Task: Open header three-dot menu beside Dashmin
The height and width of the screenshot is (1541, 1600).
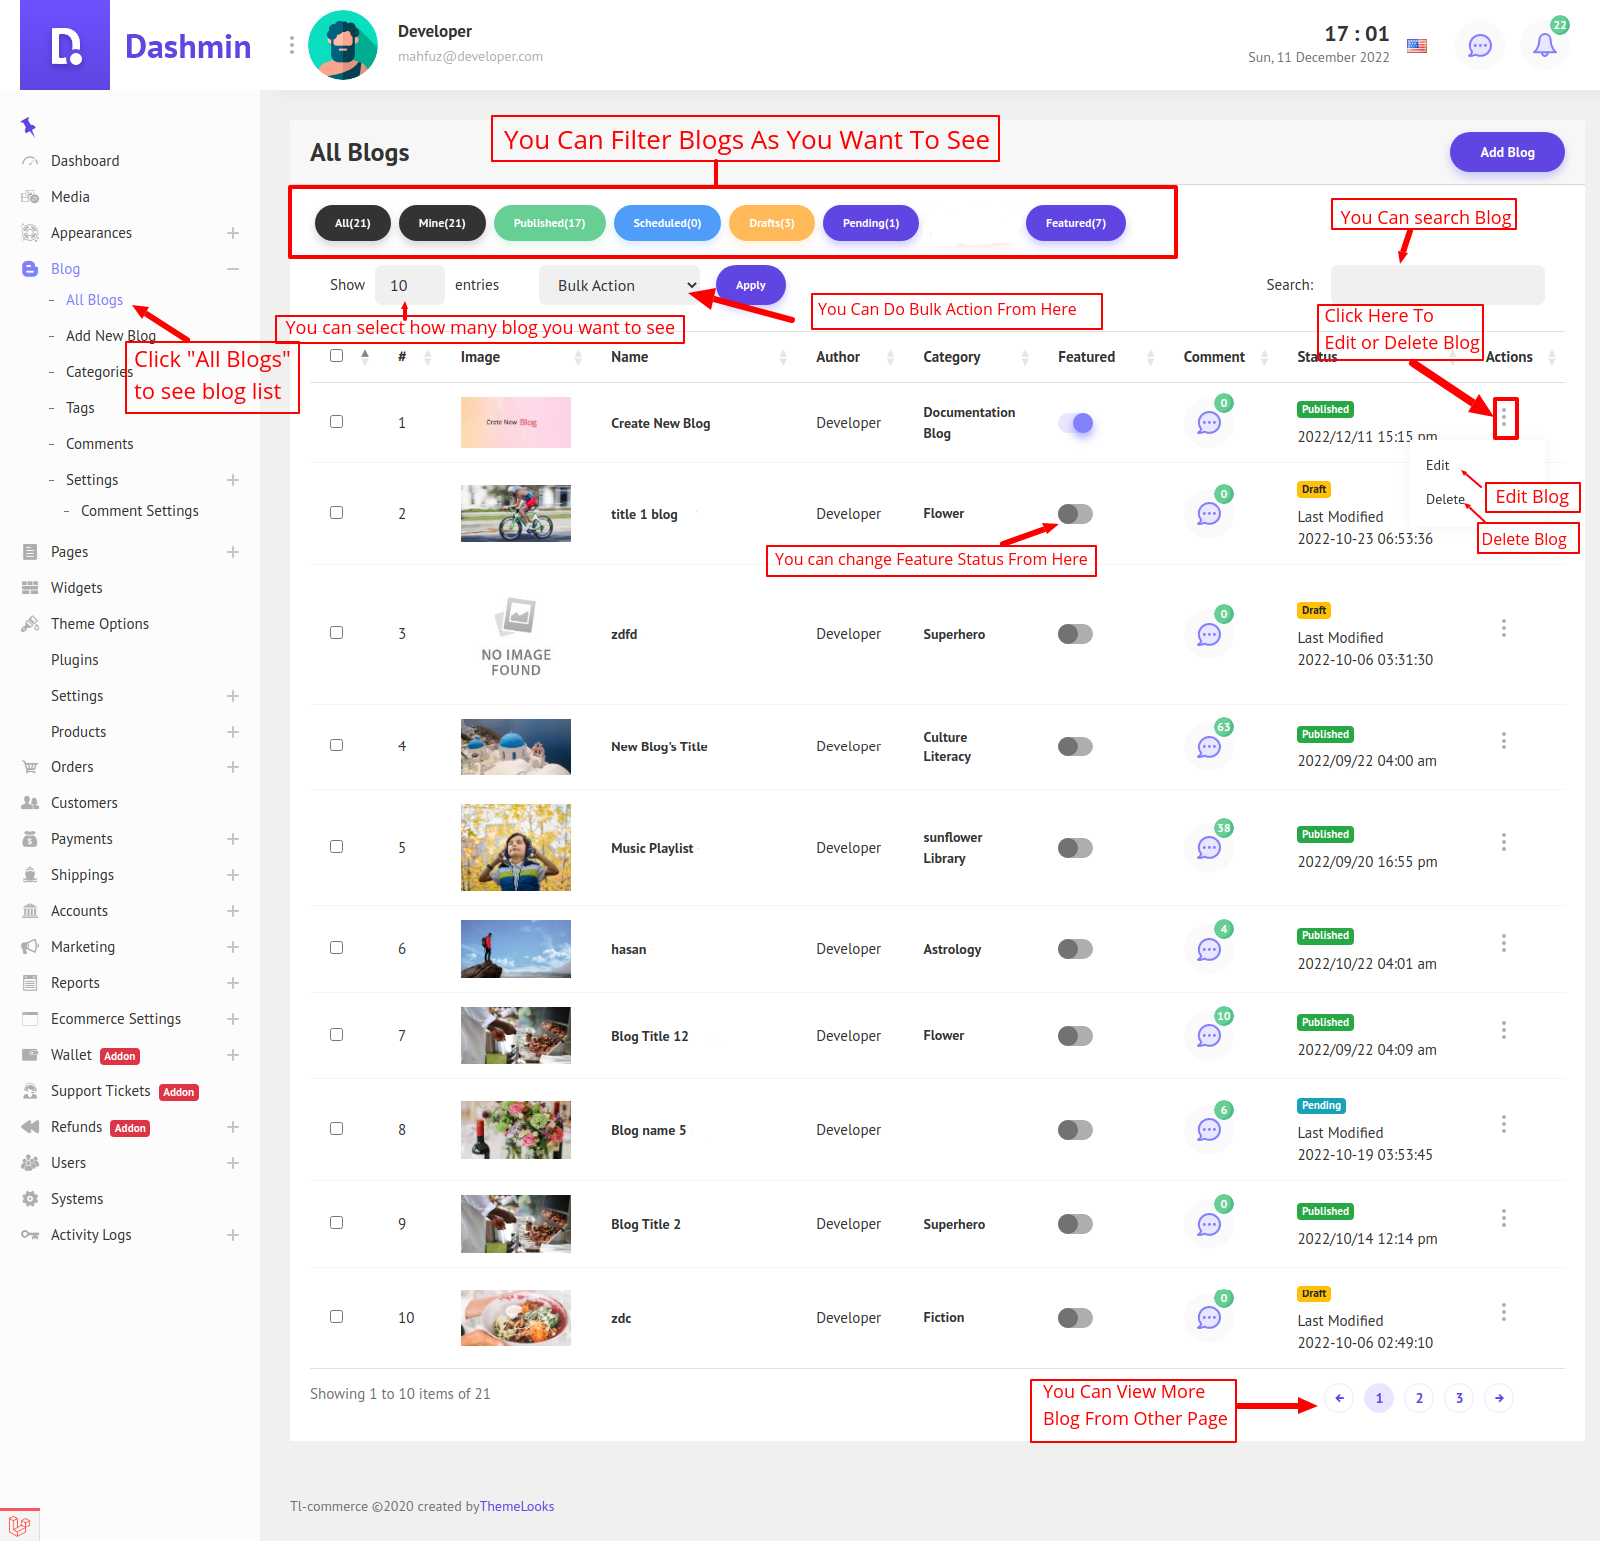Action: pos(291,45)
